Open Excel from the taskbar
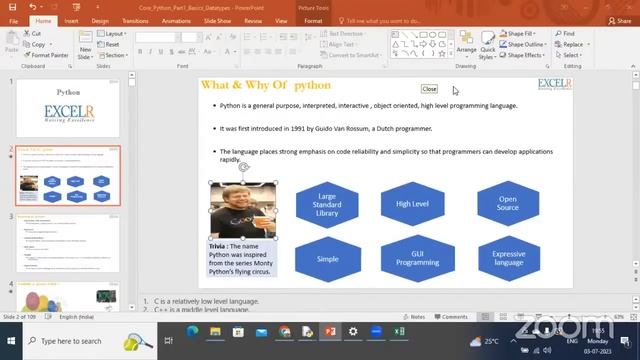The height and width of the screenshot is (360, 640). [399, 332]
